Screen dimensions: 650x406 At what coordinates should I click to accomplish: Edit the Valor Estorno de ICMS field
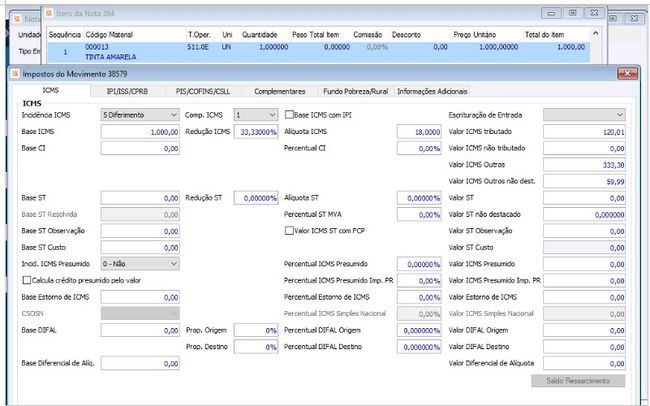coord(584,297)
